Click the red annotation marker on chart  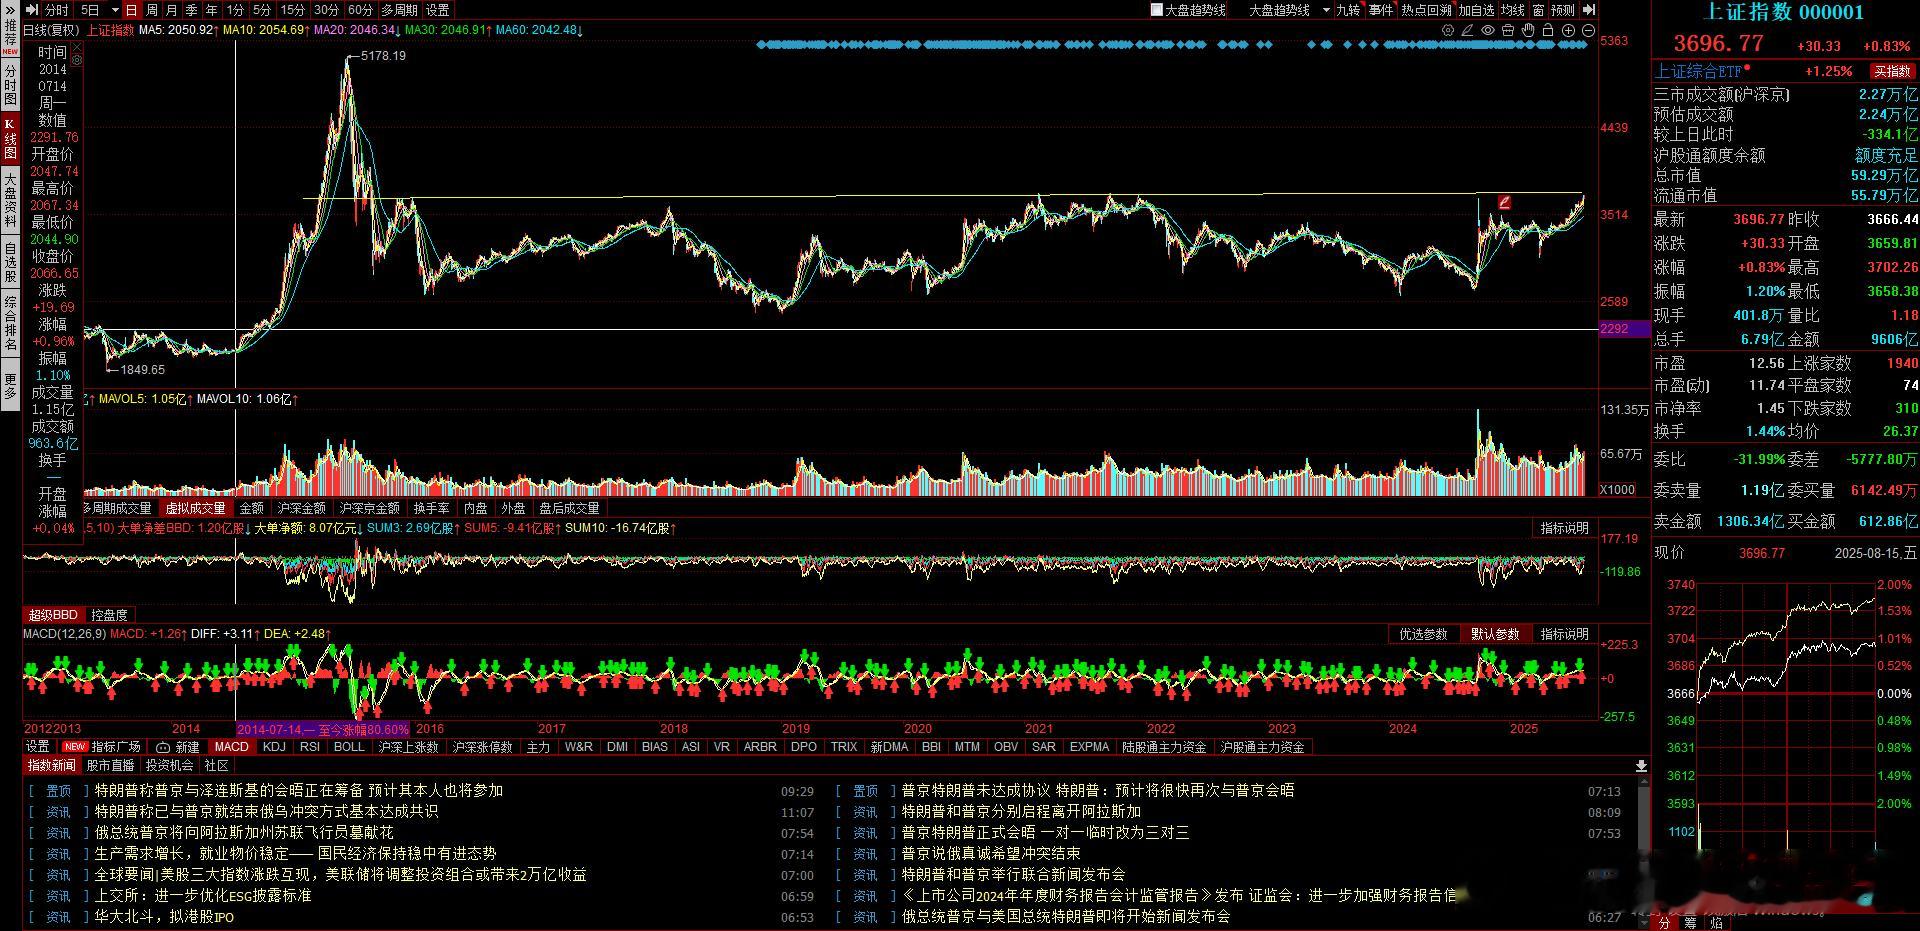[1504, 202]
